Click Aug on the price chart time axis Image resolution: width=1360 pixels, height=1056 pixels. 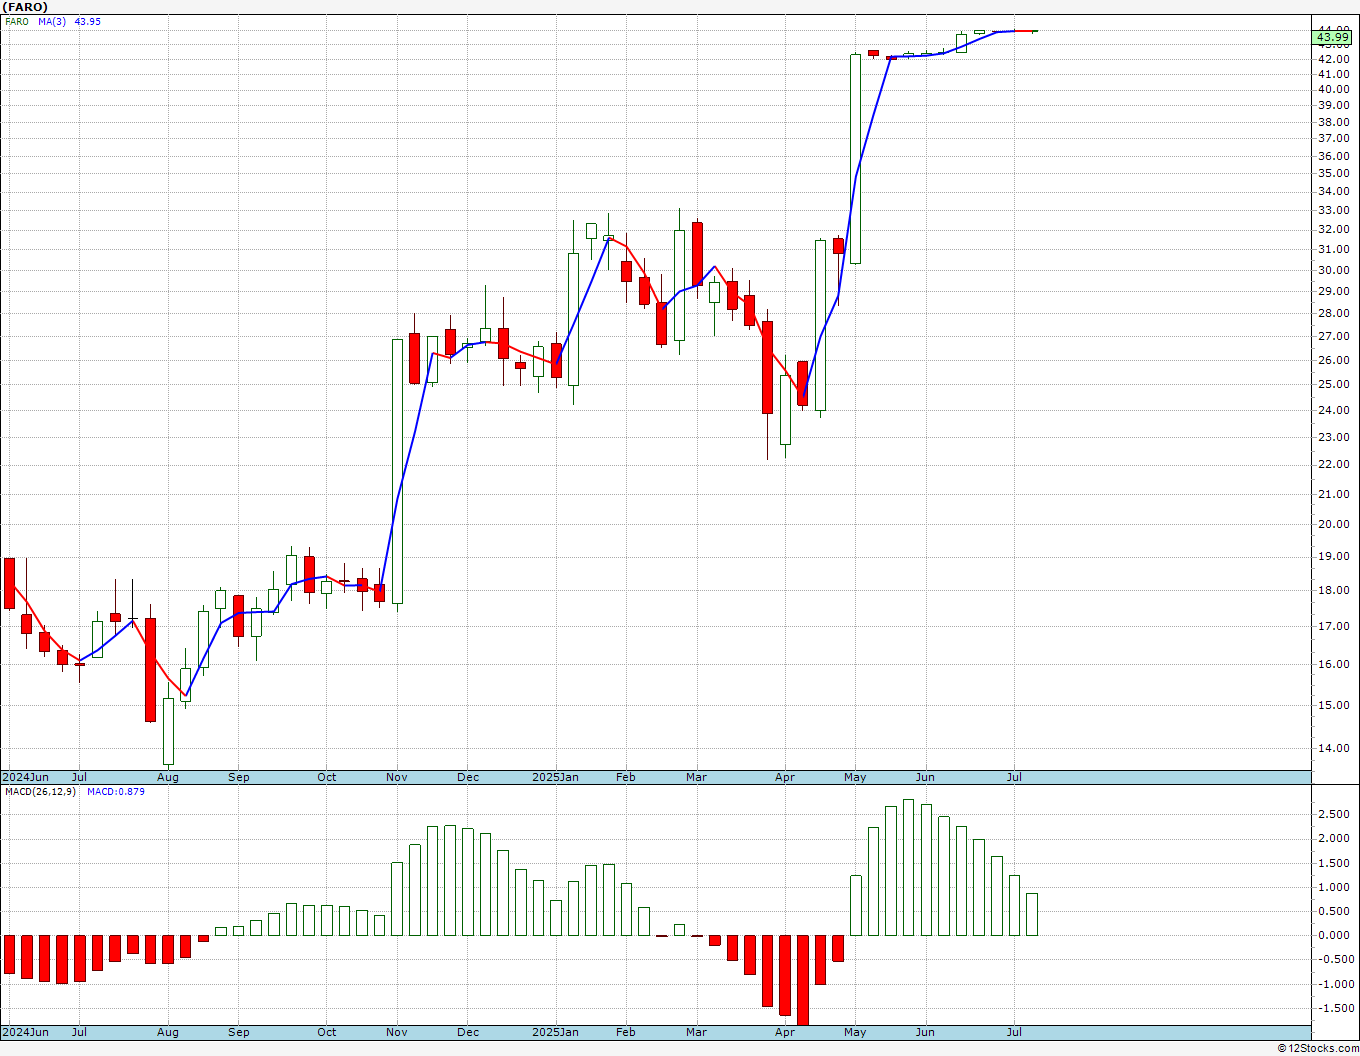(168, 777)
